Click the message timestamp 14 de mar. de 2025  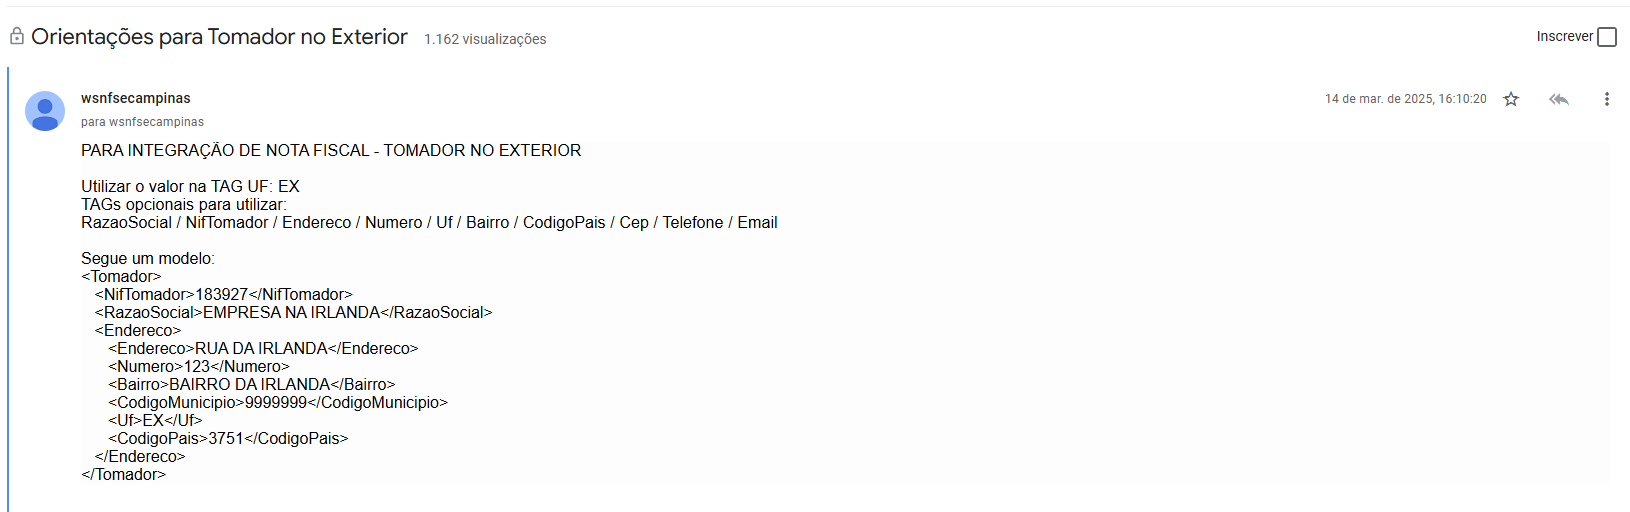pos(1405,99)
